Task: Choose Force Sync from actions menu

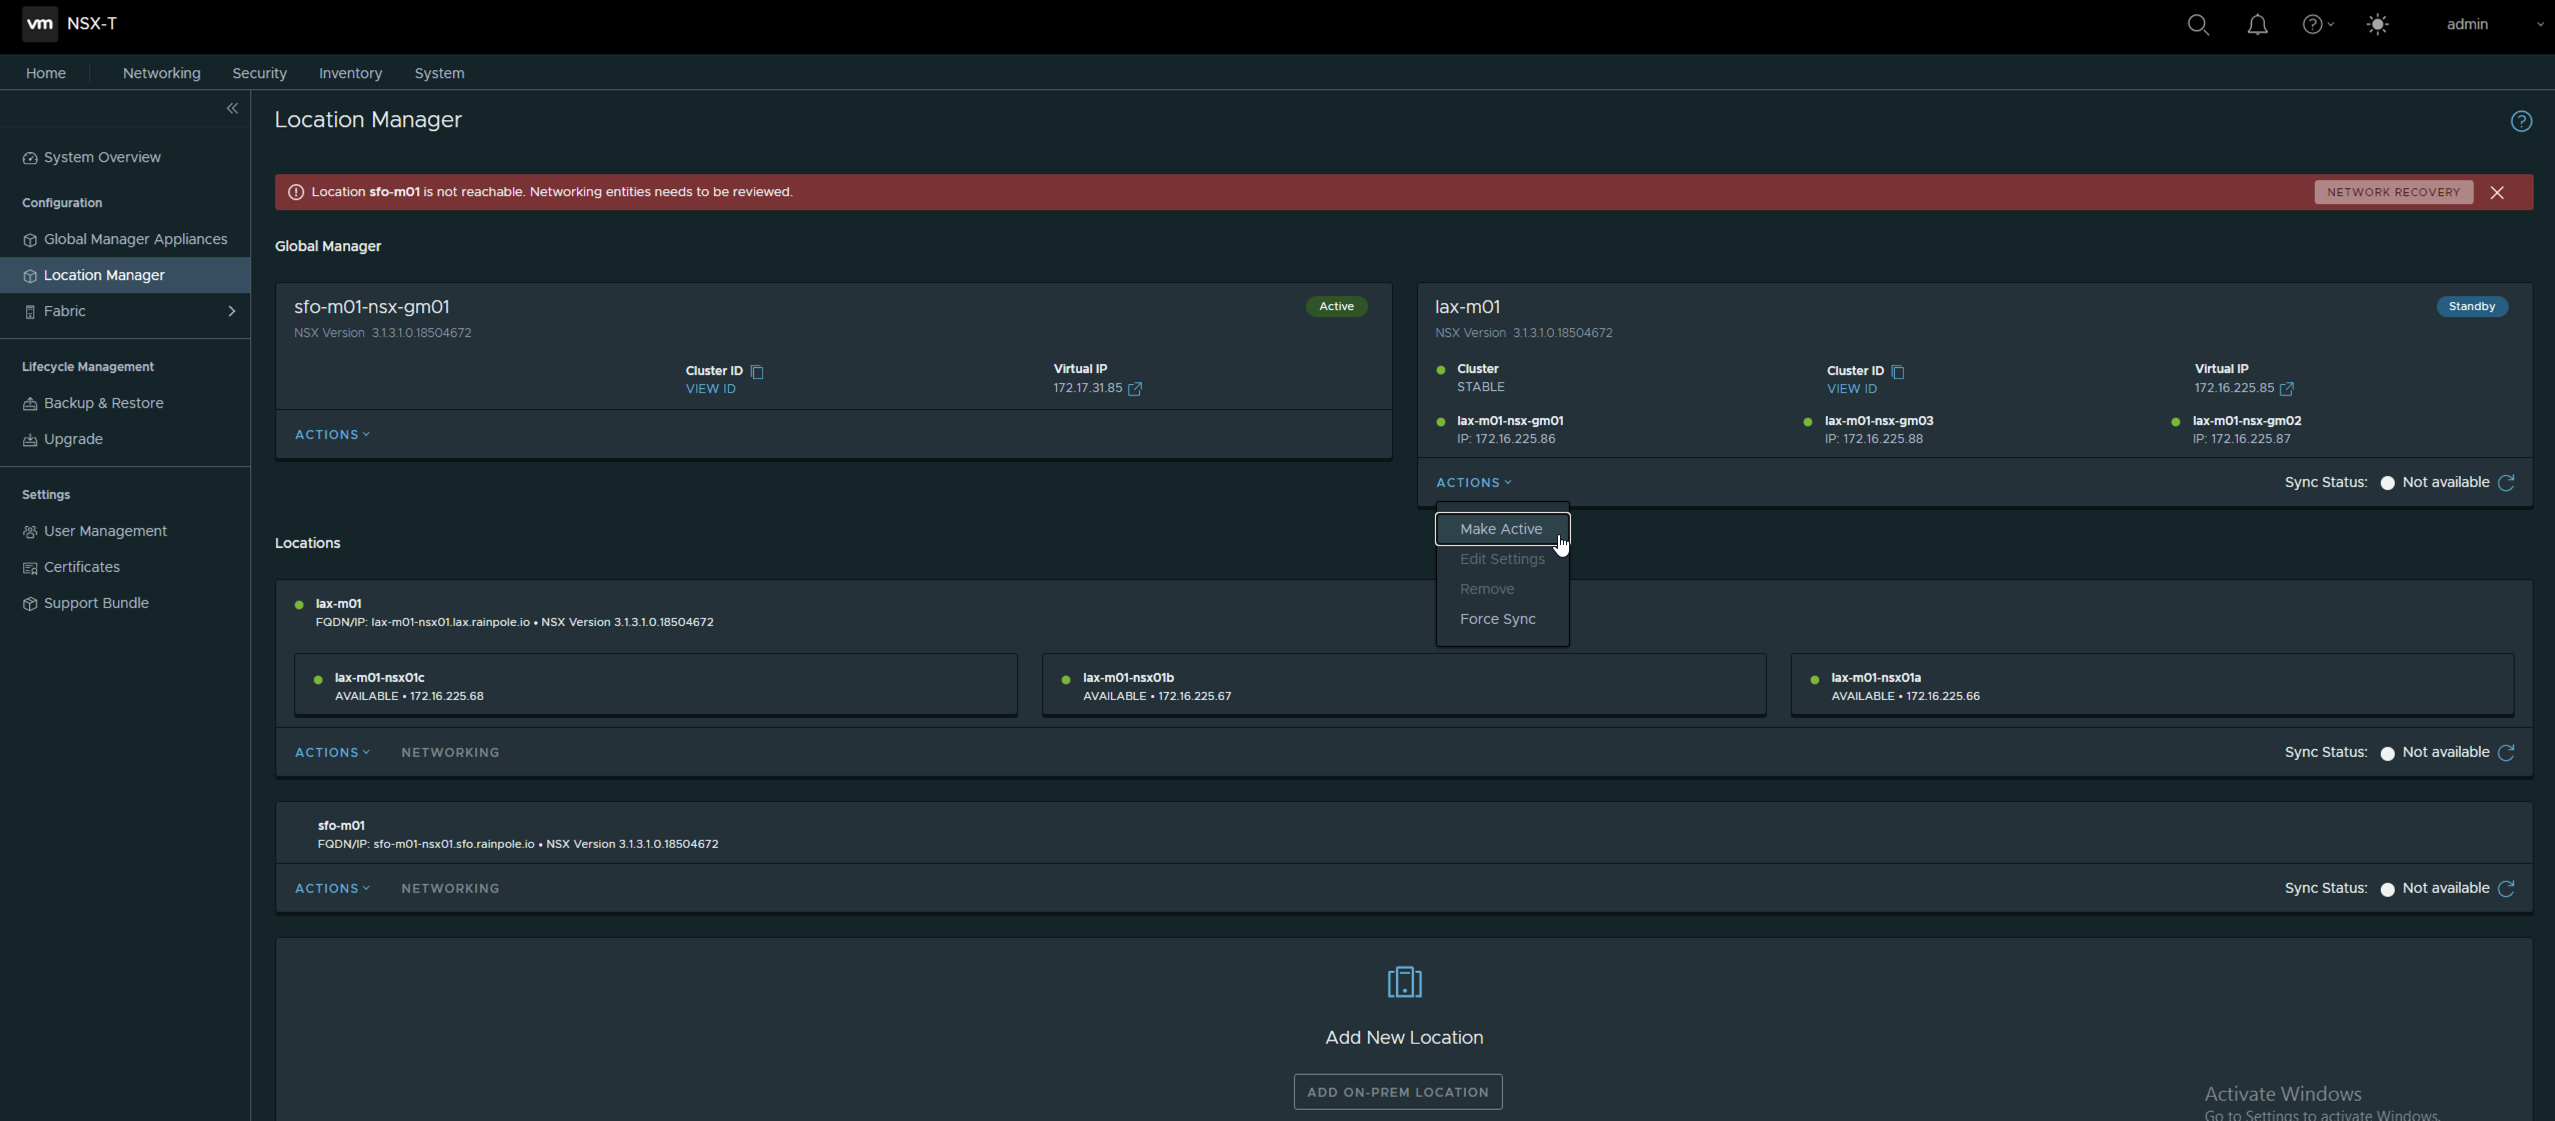Action: click(1497, 619)
